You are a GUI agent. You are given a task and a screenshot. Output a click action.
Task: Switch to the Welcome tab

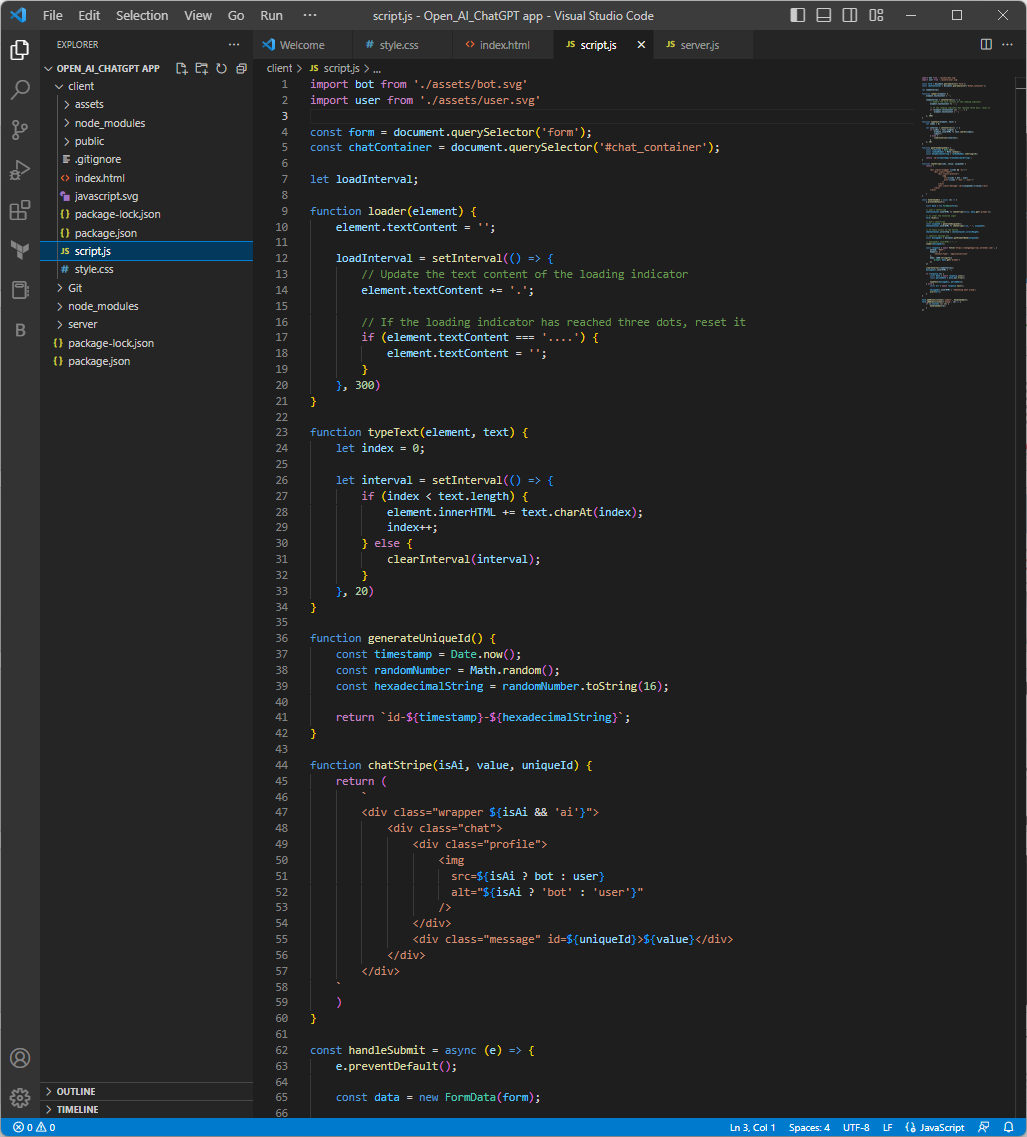pos(302,45)
